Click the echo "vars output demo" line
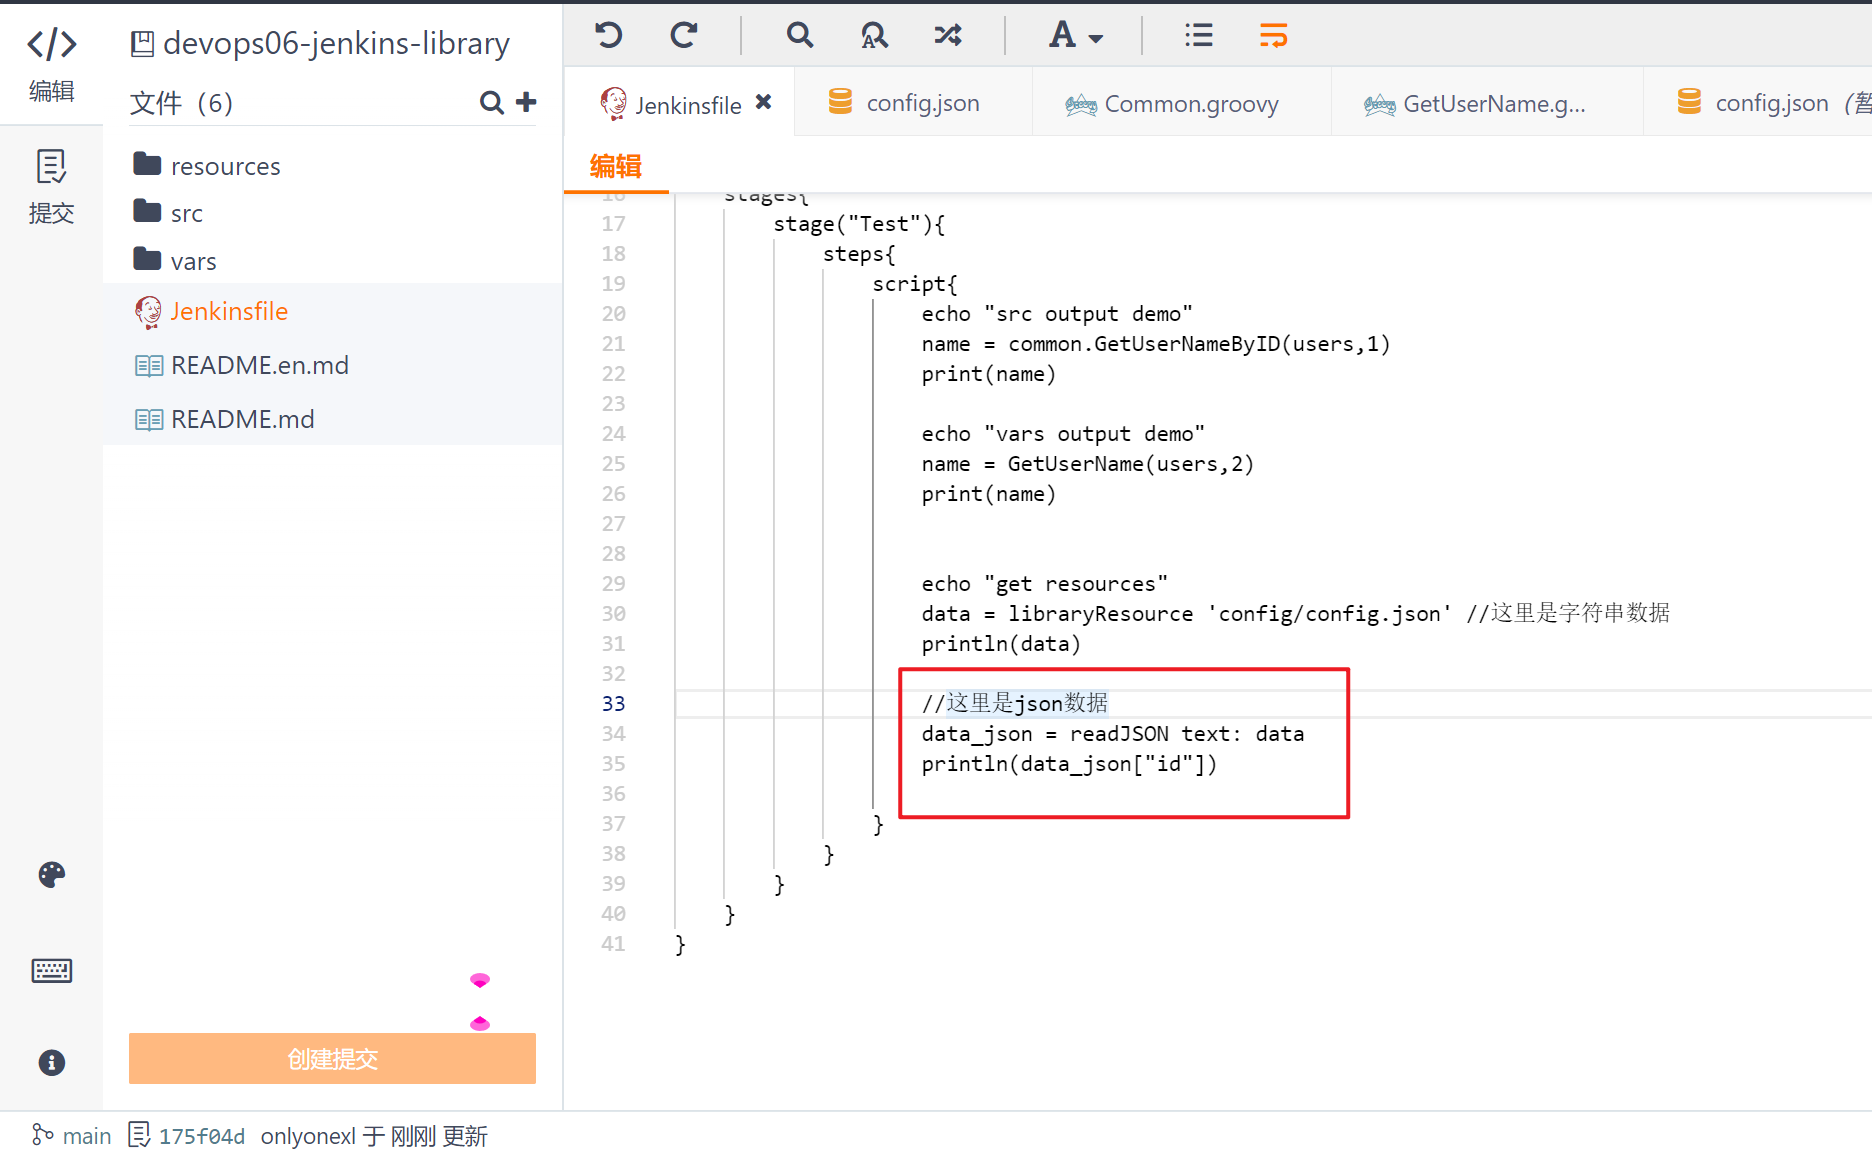 pyautogui.click(x=1063, y=434)
